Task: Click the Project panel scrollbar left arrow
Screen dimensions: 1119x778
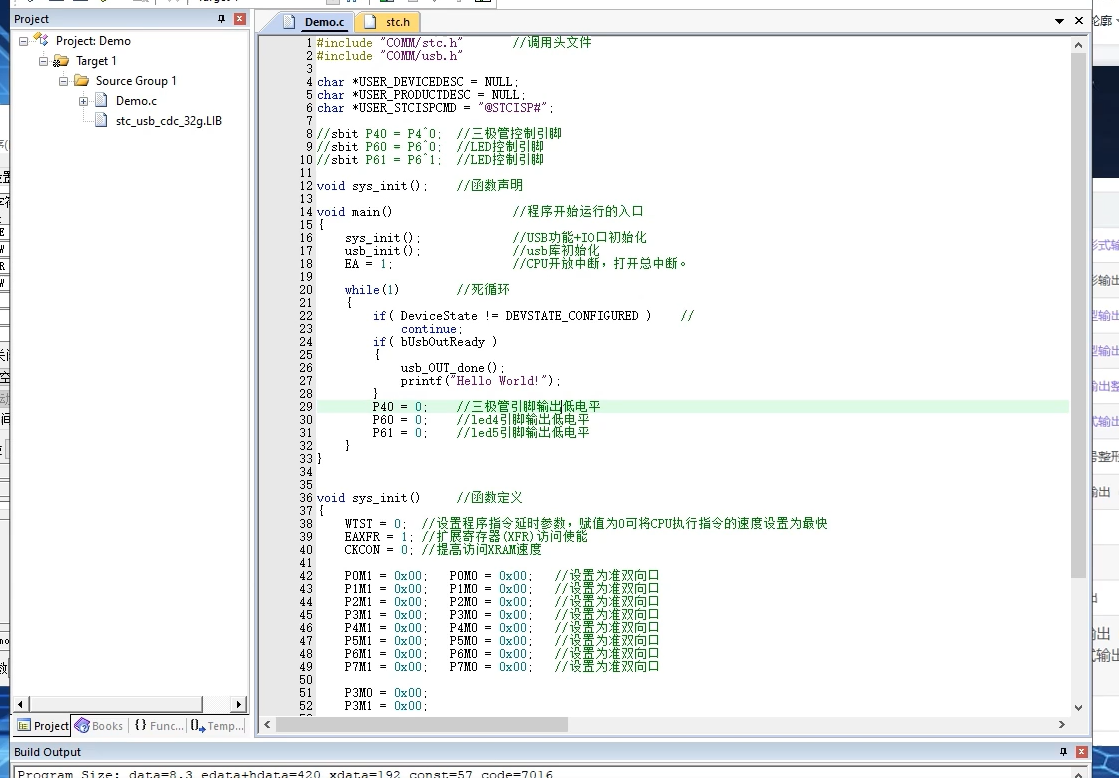Action: (20, 704)
